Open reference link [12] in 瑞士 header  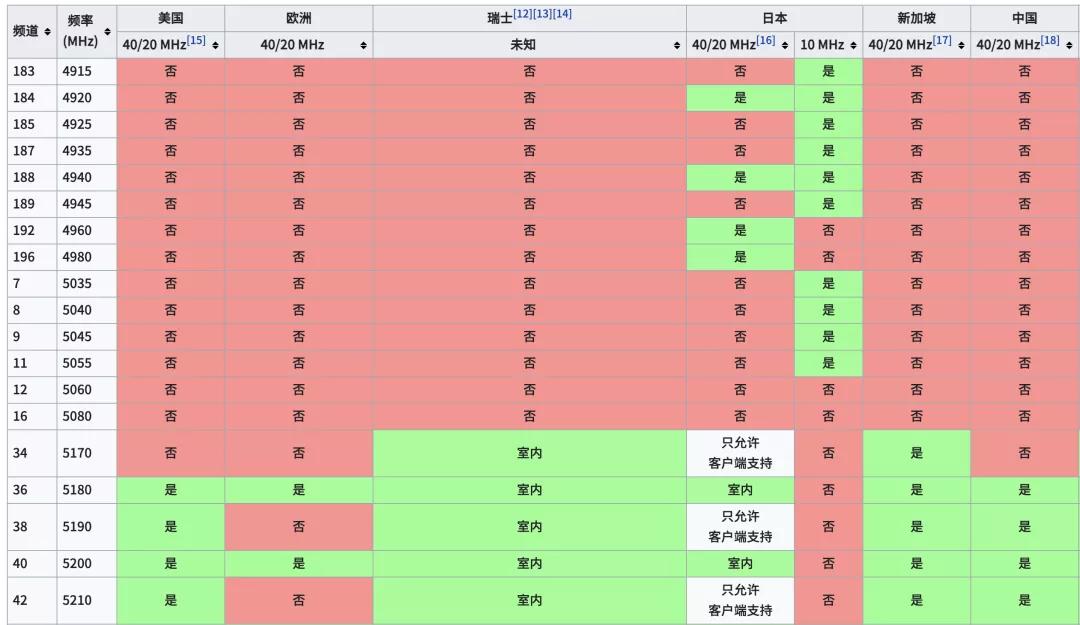(x=521, y=13)
